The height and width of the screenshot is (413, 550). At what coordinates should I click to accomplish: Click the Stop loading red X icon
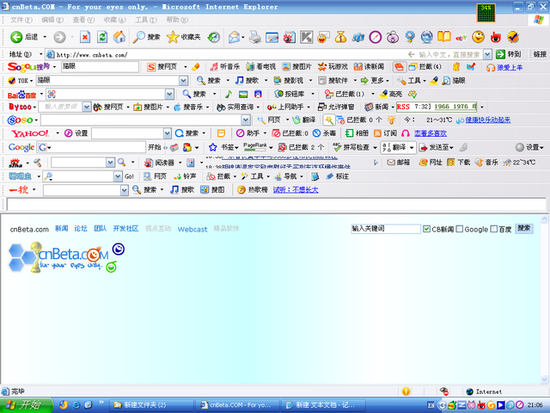tap(85, 37)
